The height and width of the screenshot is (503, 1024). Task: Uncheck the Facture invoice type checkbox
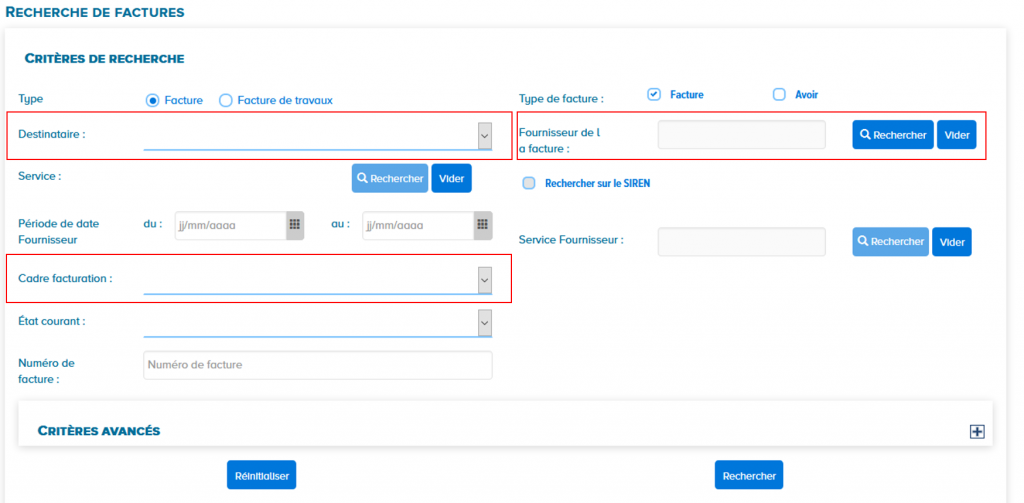[x=654, y=95]
